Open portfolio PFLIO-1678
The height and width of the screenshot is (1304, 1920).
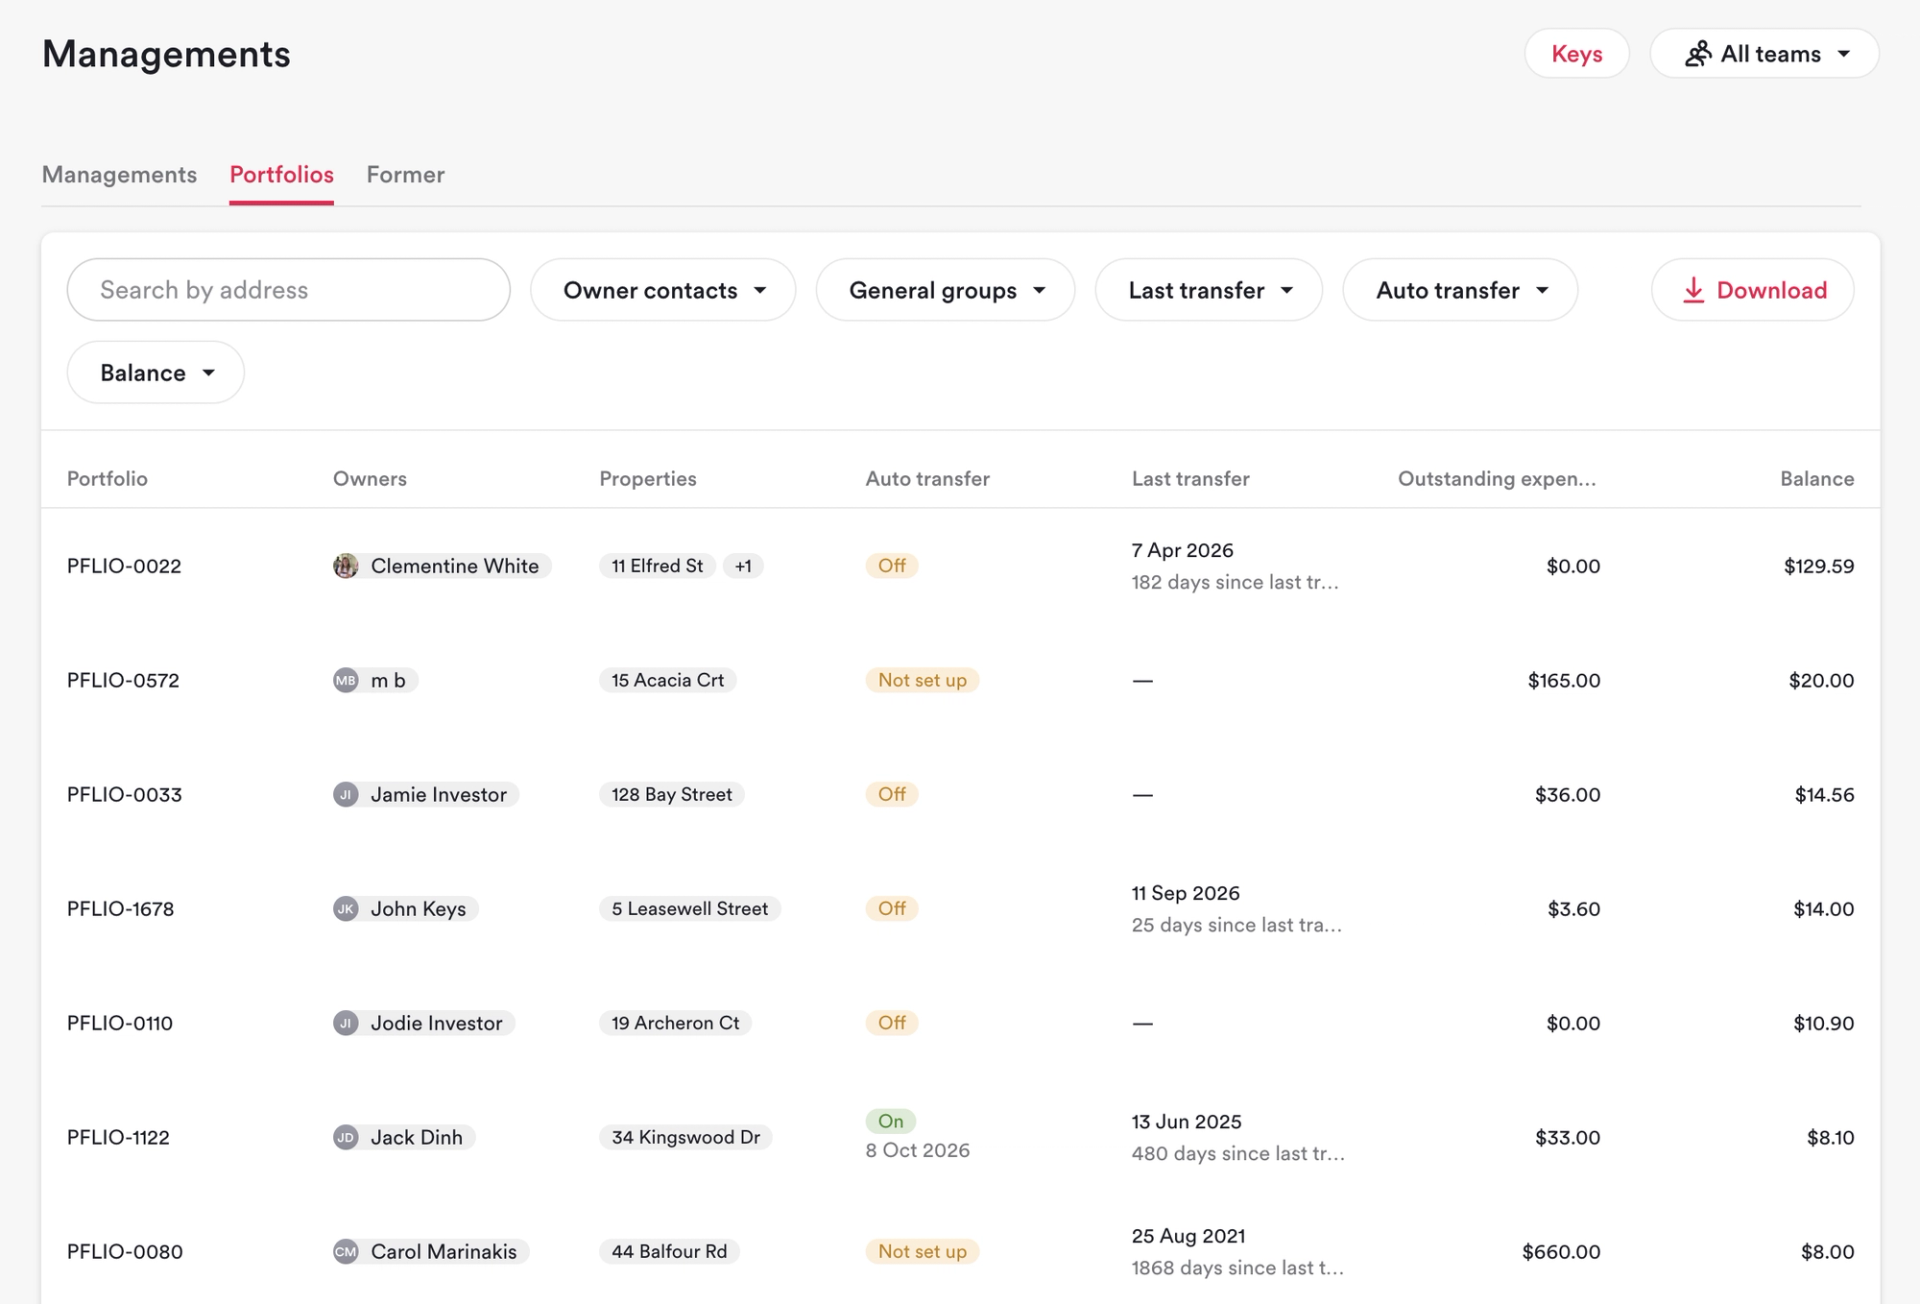point(120,908)
